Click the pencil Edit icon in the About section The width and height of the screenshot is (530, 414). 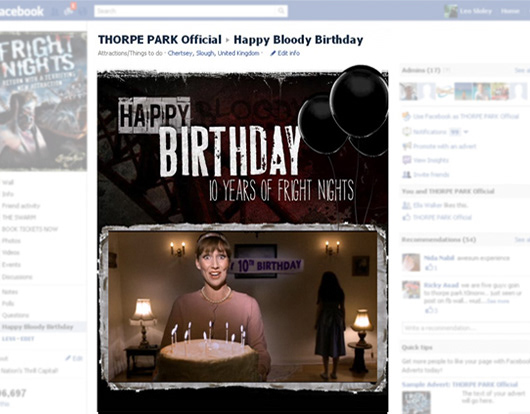68,358
